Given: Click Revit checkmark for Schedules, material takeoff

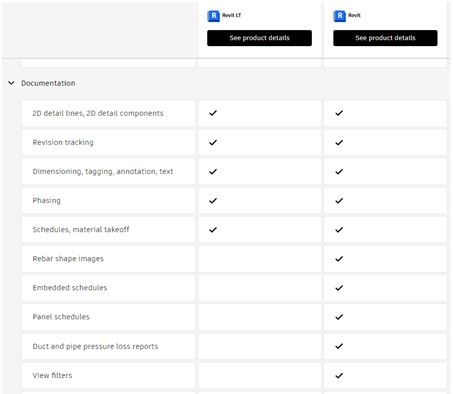Looking at the screenshot, I should click(339, 230).
